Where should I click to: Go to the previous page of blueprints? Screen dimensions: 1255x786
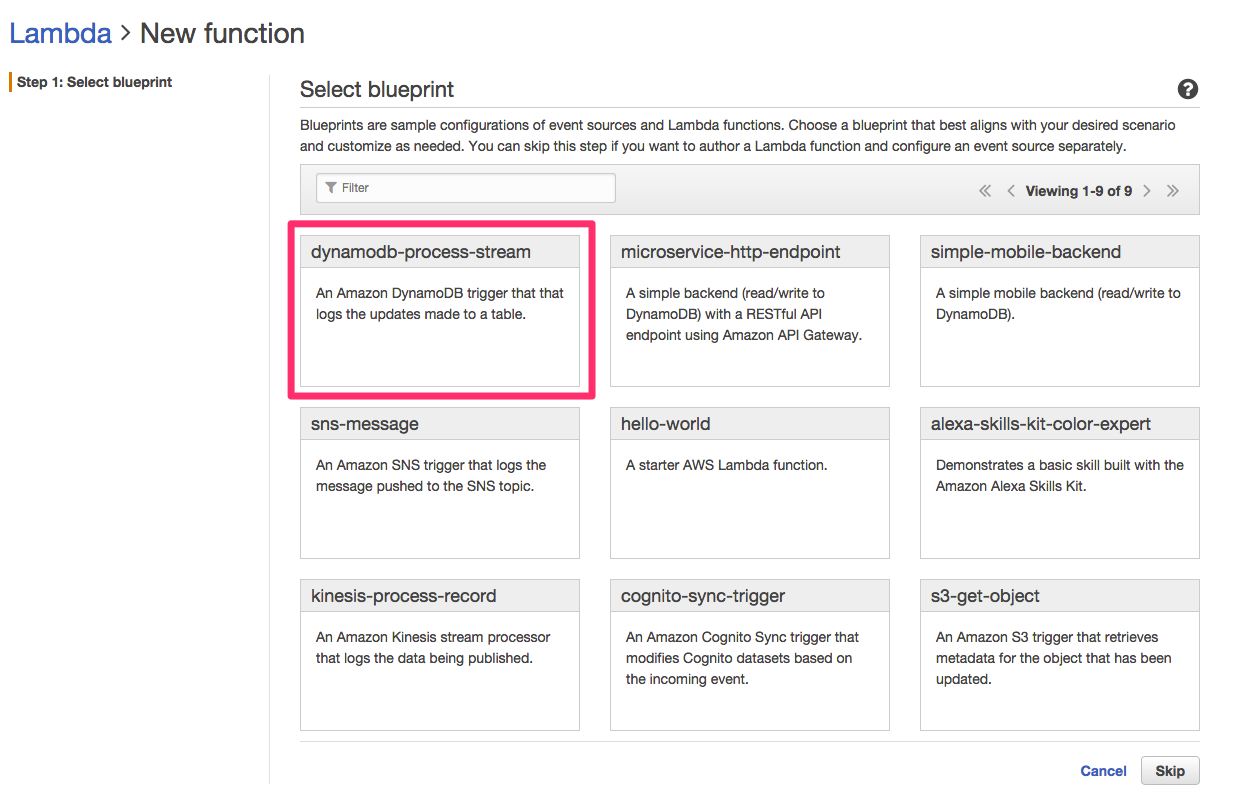pyautogui.click(x=1010, y=190)
